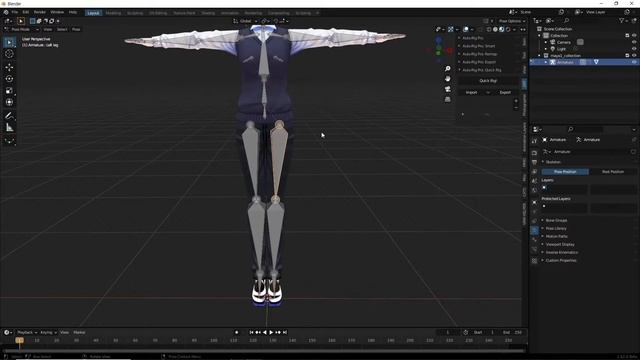Open the Global orientation dropdown
This screenshot has width=640, height=360.
pyautogui.click(x=245, y=21)
